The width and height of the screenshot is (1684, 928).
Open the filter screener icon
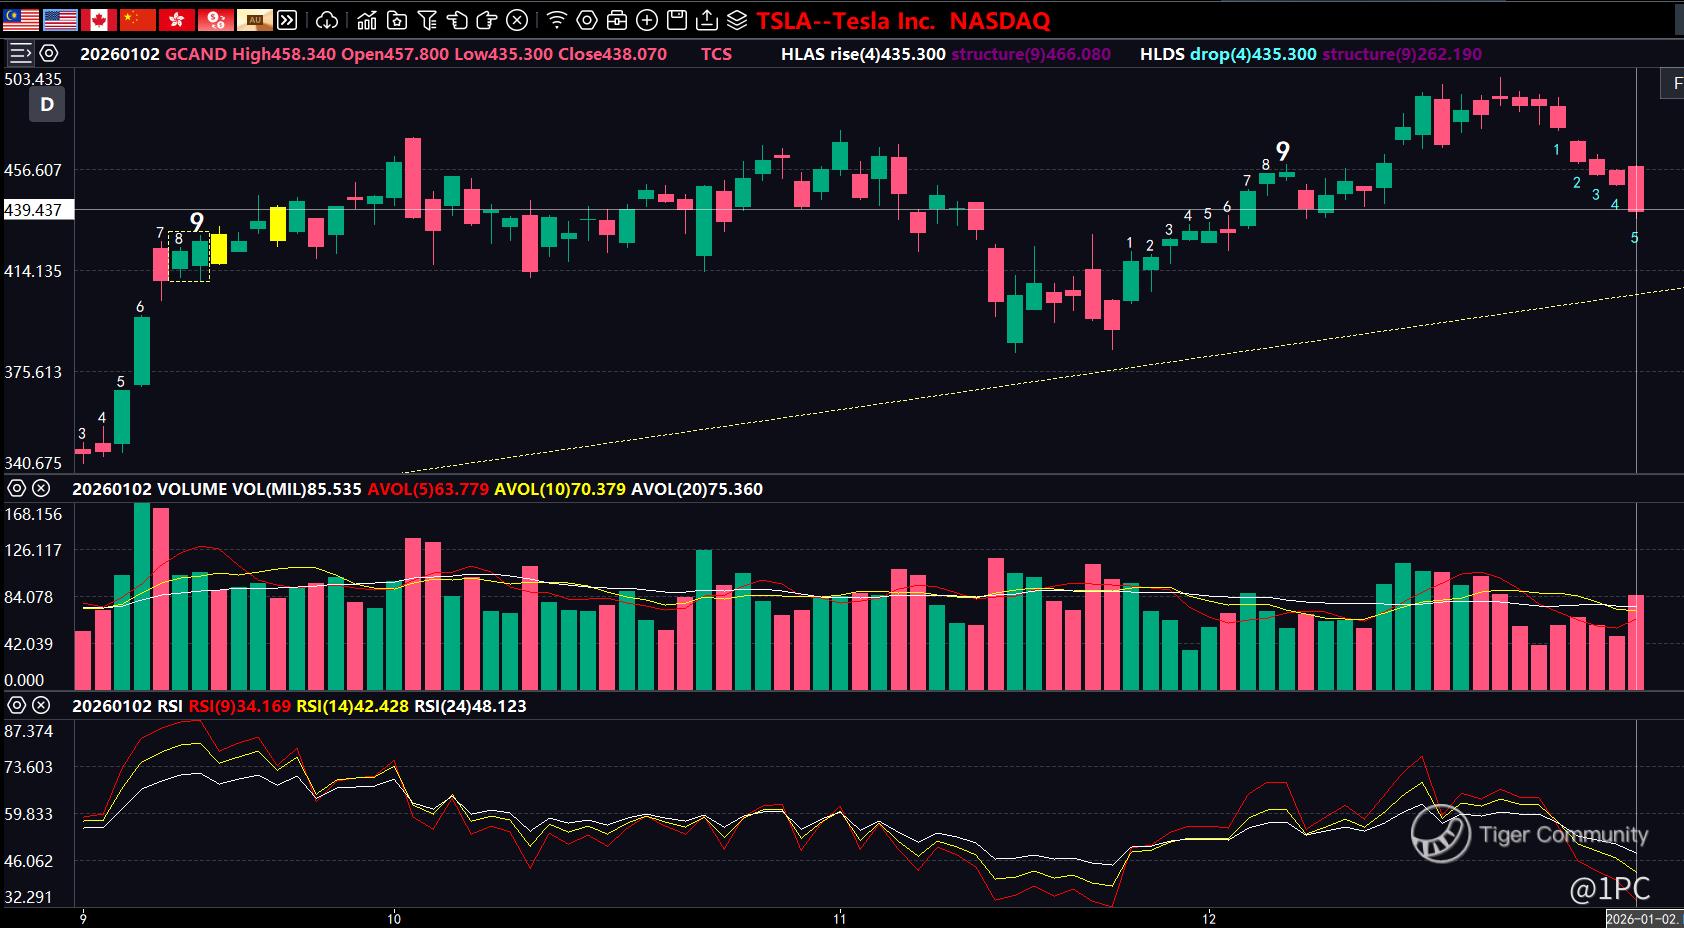coord(427,20)
